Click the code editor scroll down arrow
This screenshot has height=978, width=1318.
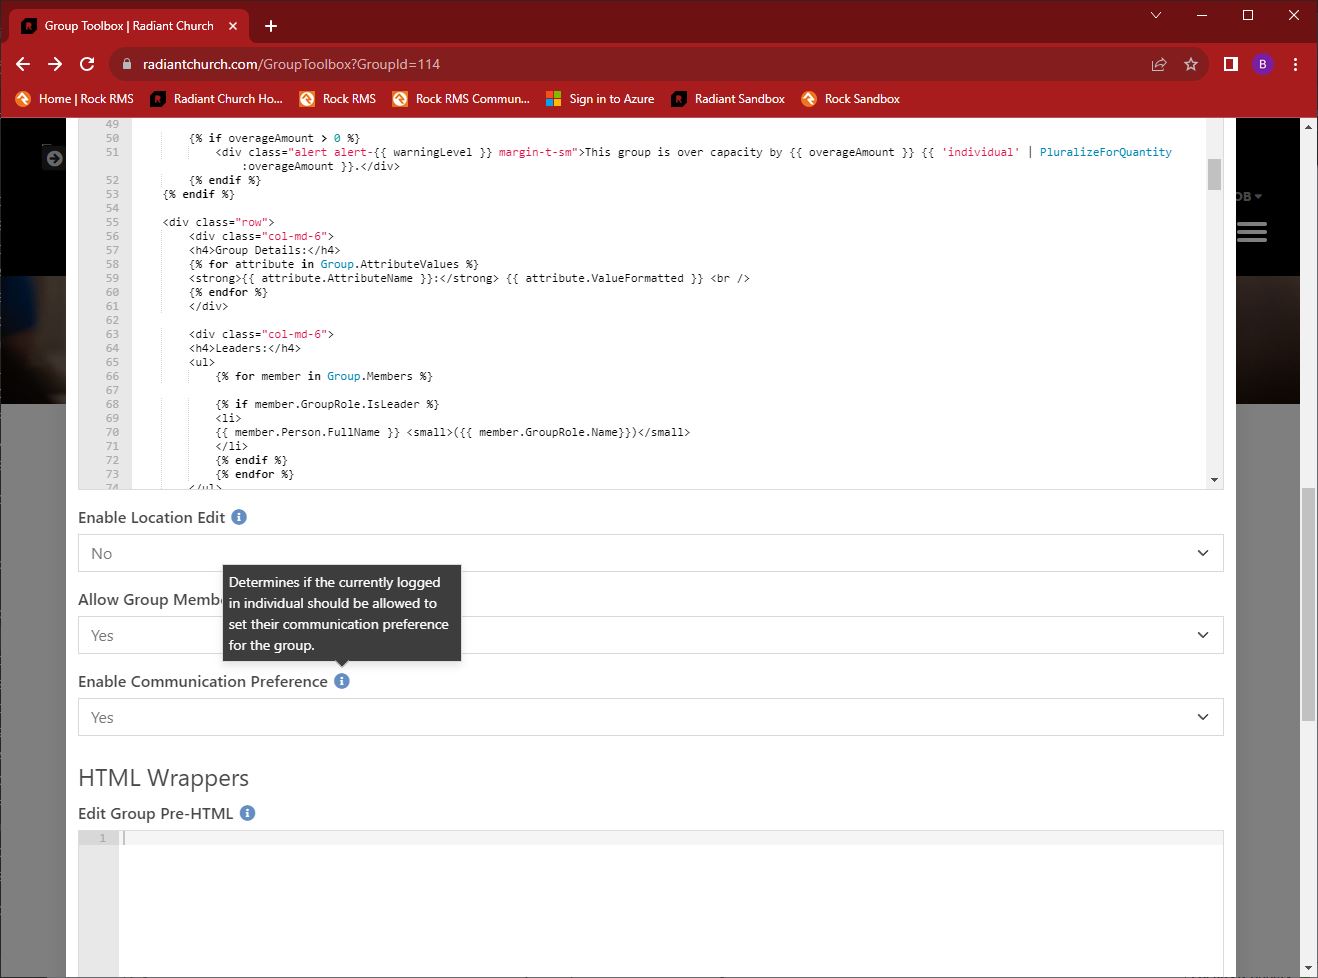pos(1215,480)
